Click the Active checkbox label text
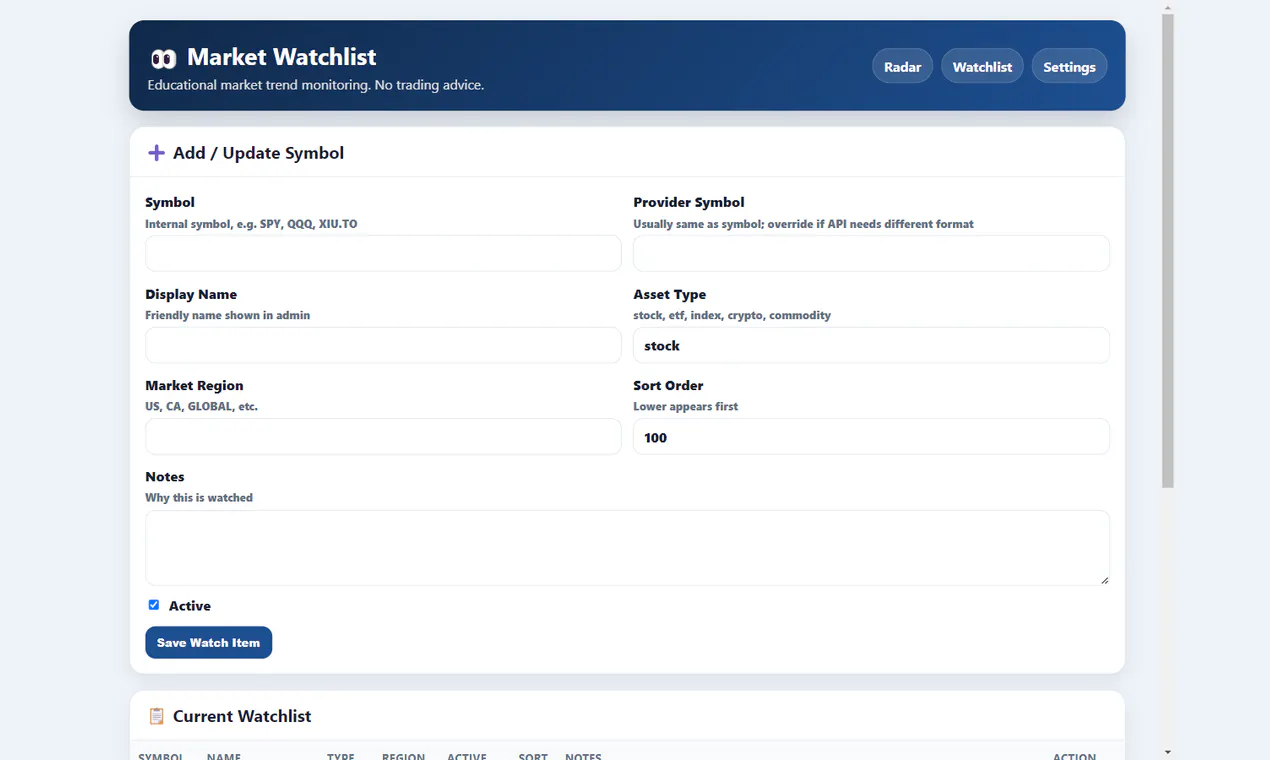 (190, 606)
